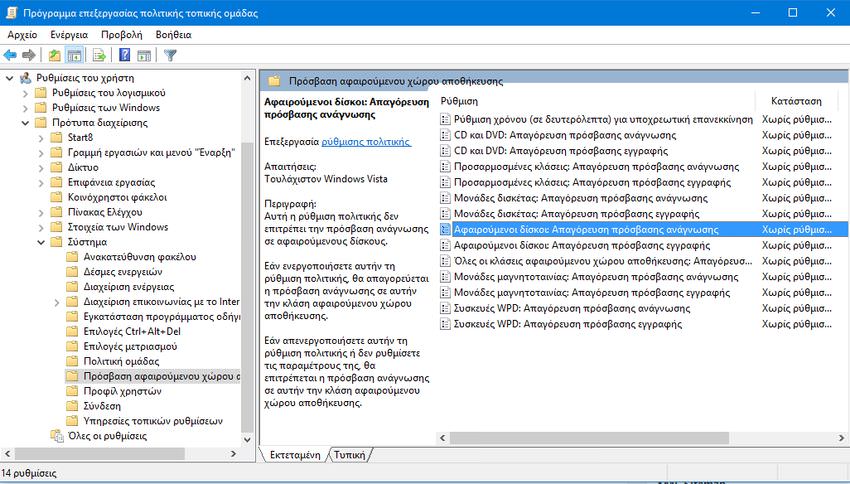The width and height of the screenshot is (850, 484).
Task: Collapse the Πρότυπα διαχείρισης tree node
Action: (x=26, y=123)
